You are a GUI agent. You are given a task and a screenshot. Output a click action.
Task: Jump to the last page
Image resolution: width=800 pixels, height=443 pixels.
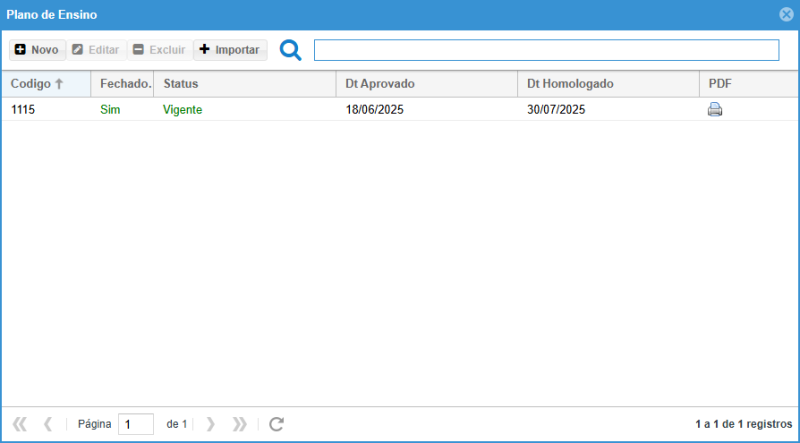point(239,424)
